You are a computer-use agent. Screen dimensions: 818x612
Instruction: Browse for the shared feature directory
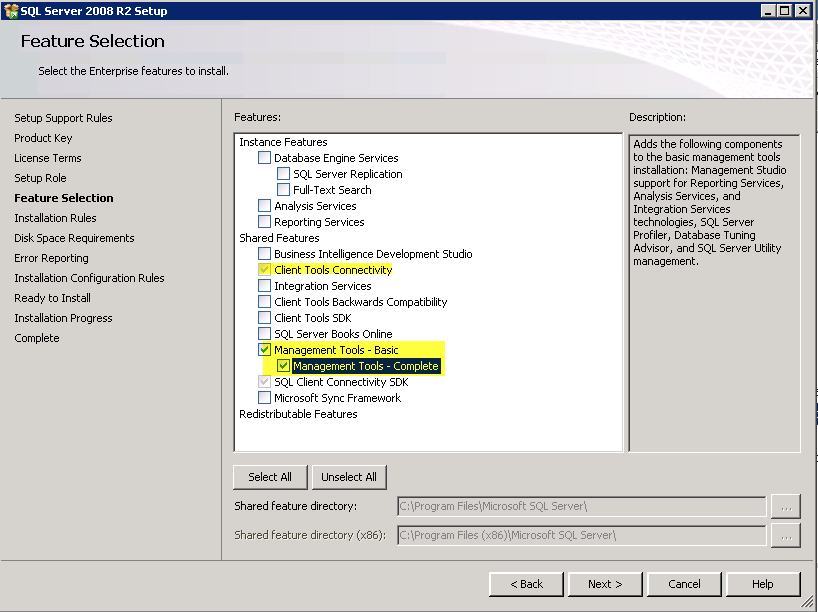(786, 506)
